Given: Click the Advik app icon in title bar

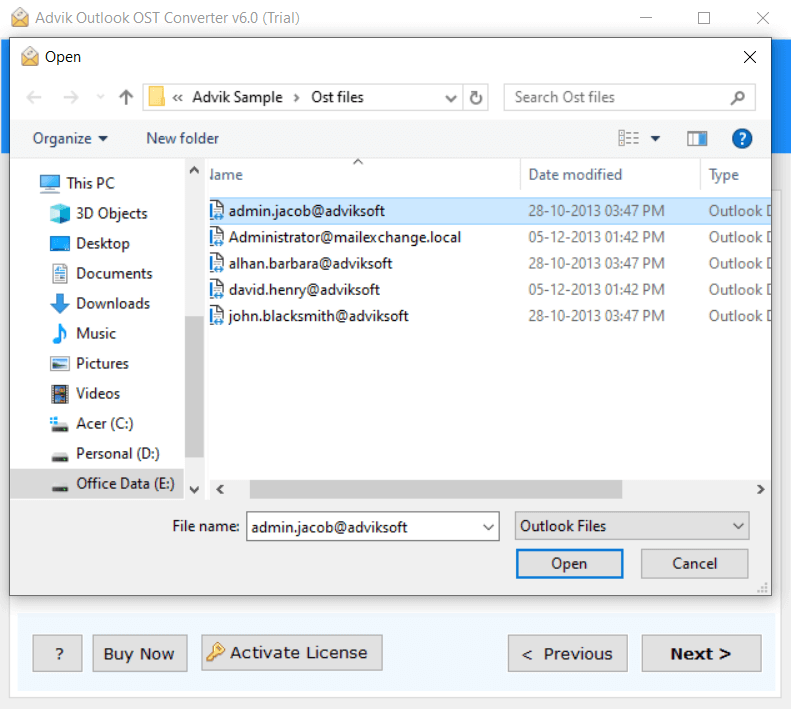Looking at the screenshot, I should pyautogui.click(x=20, y=18).
